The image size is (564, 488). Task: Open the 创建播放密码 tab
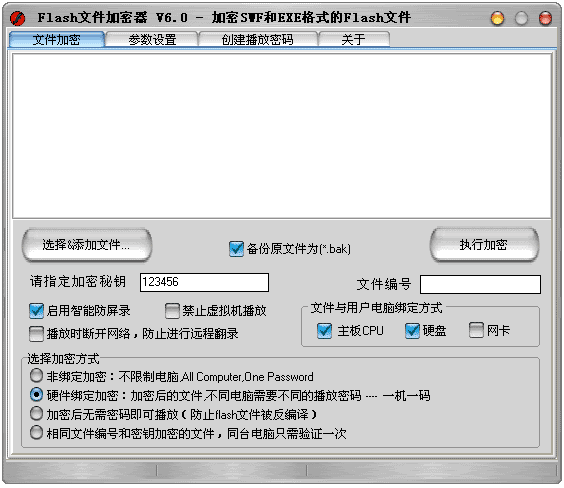pyautogui.click(x=258, y=39)
